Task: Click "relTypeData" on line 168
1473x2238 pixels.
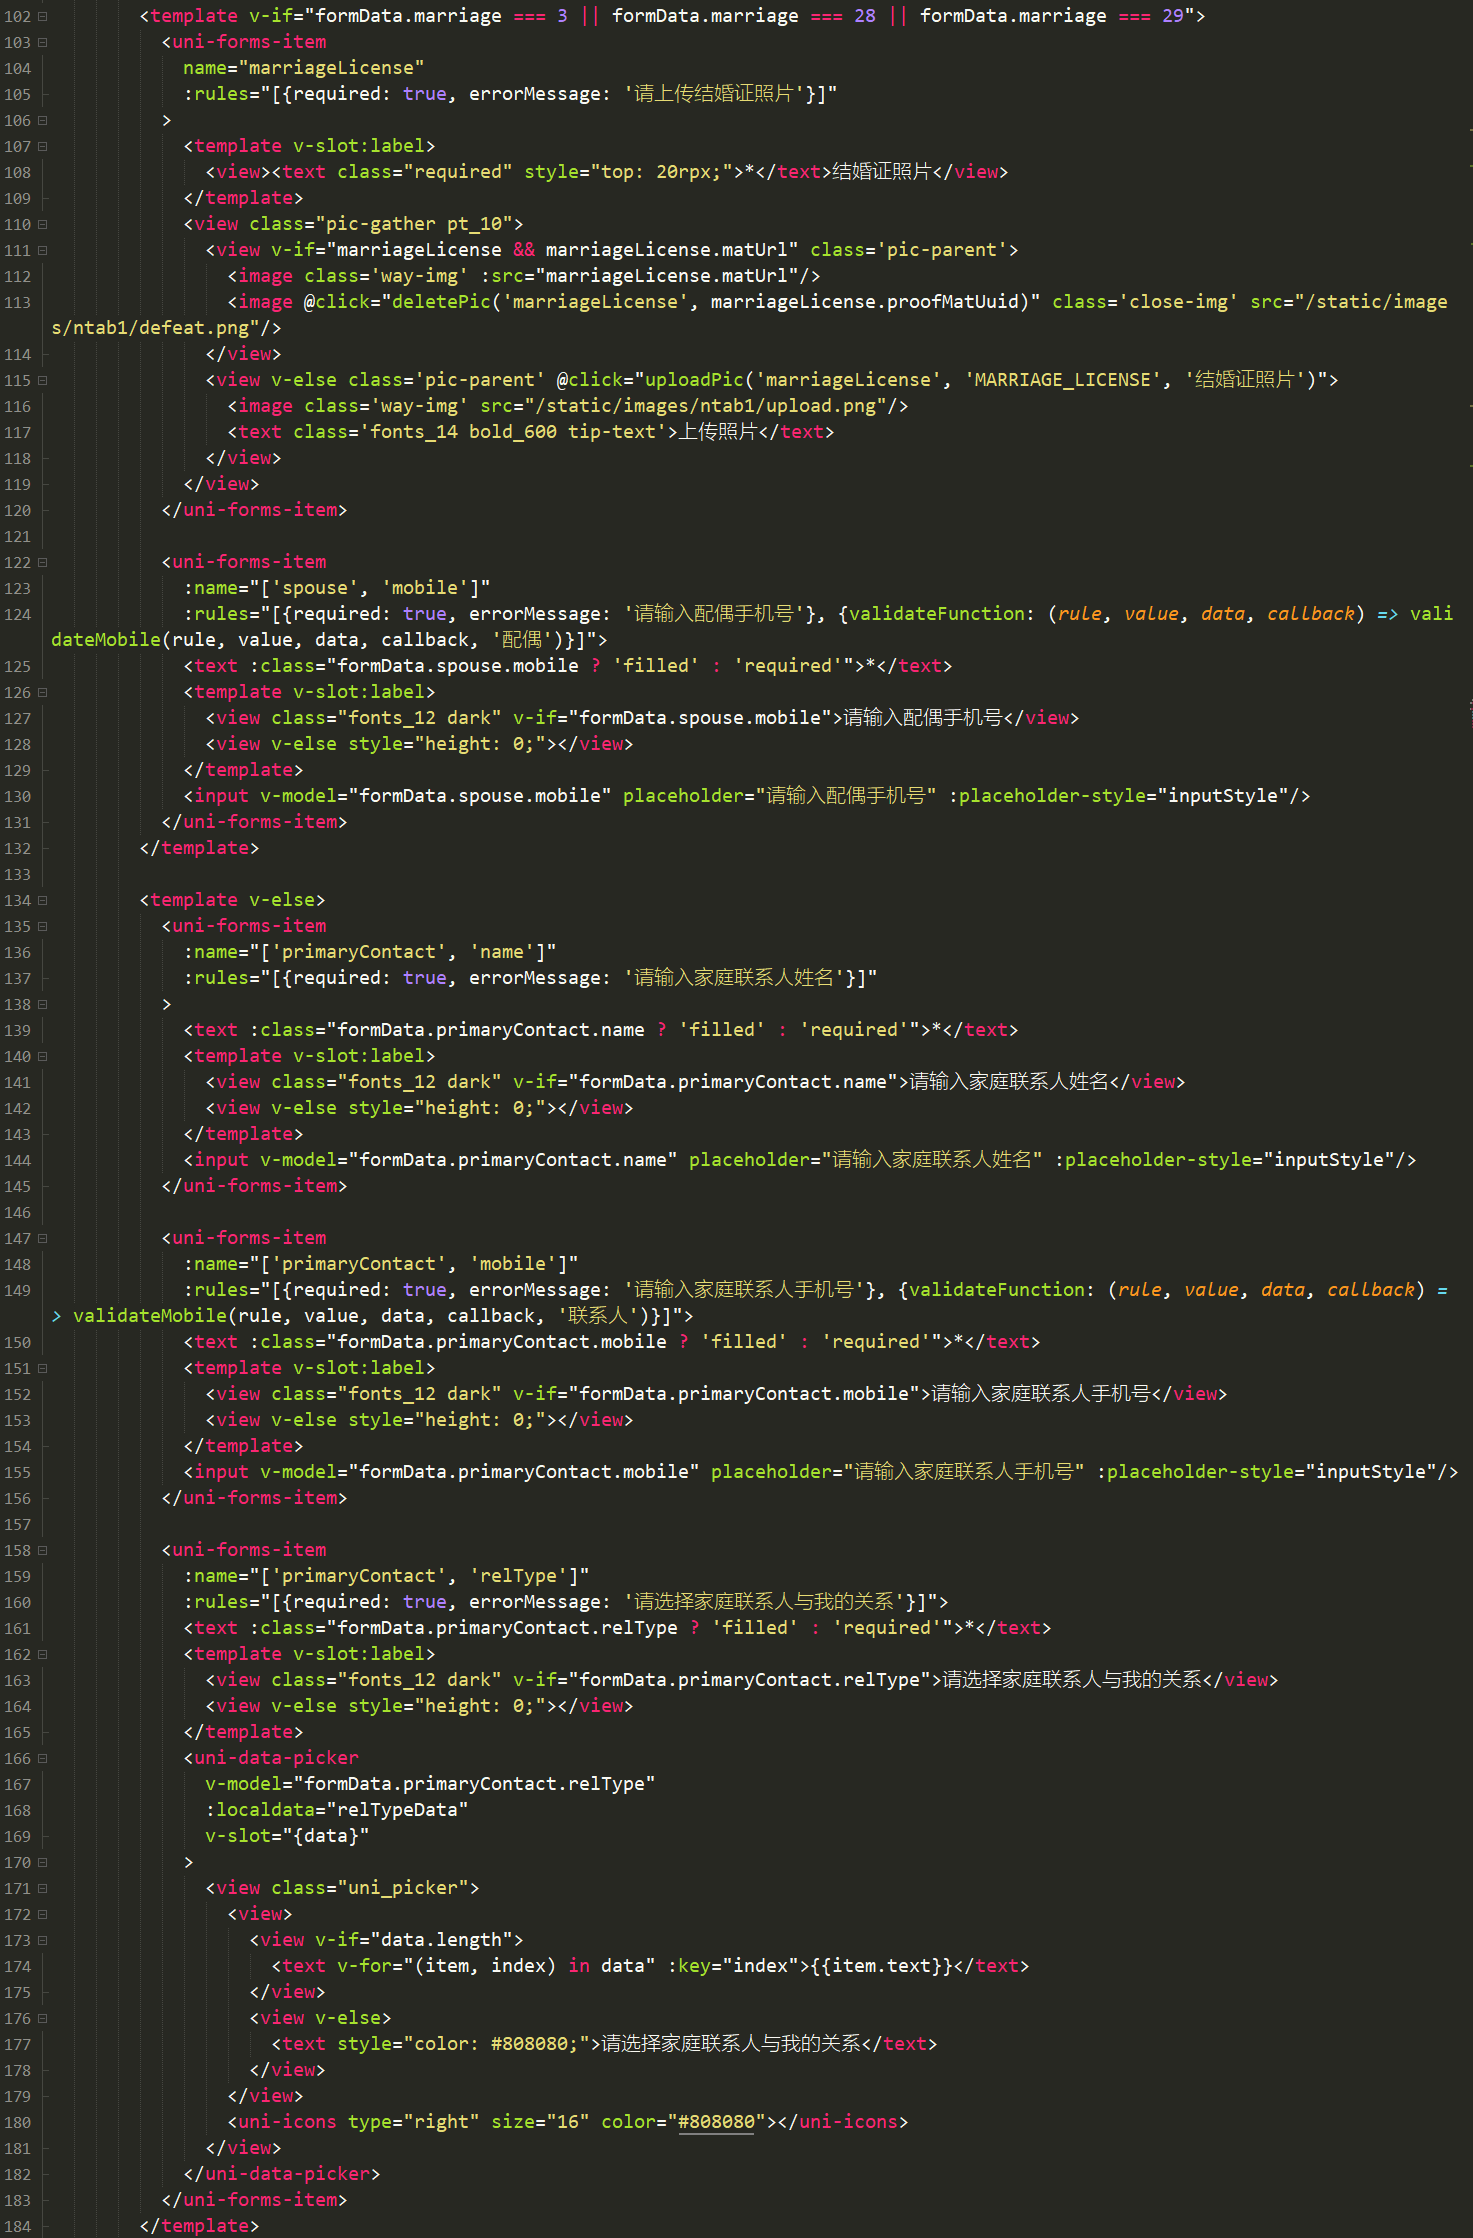Action: pos(397,1810)
